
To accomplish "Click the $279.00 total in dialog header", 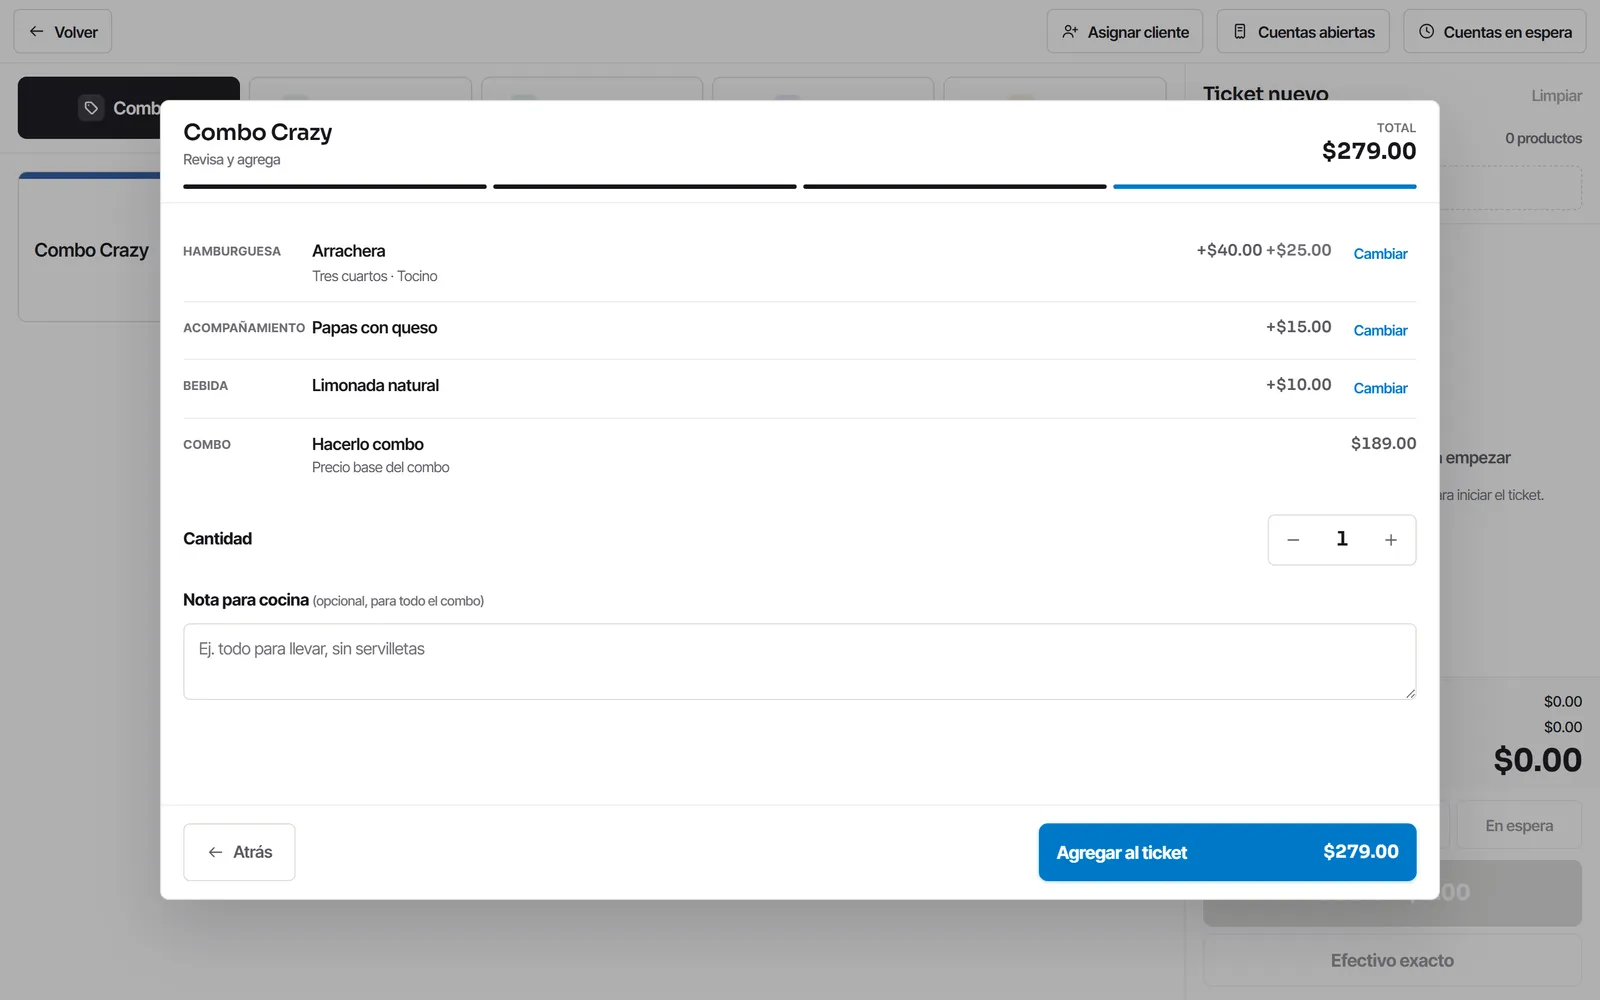I will coord(1369,151).
